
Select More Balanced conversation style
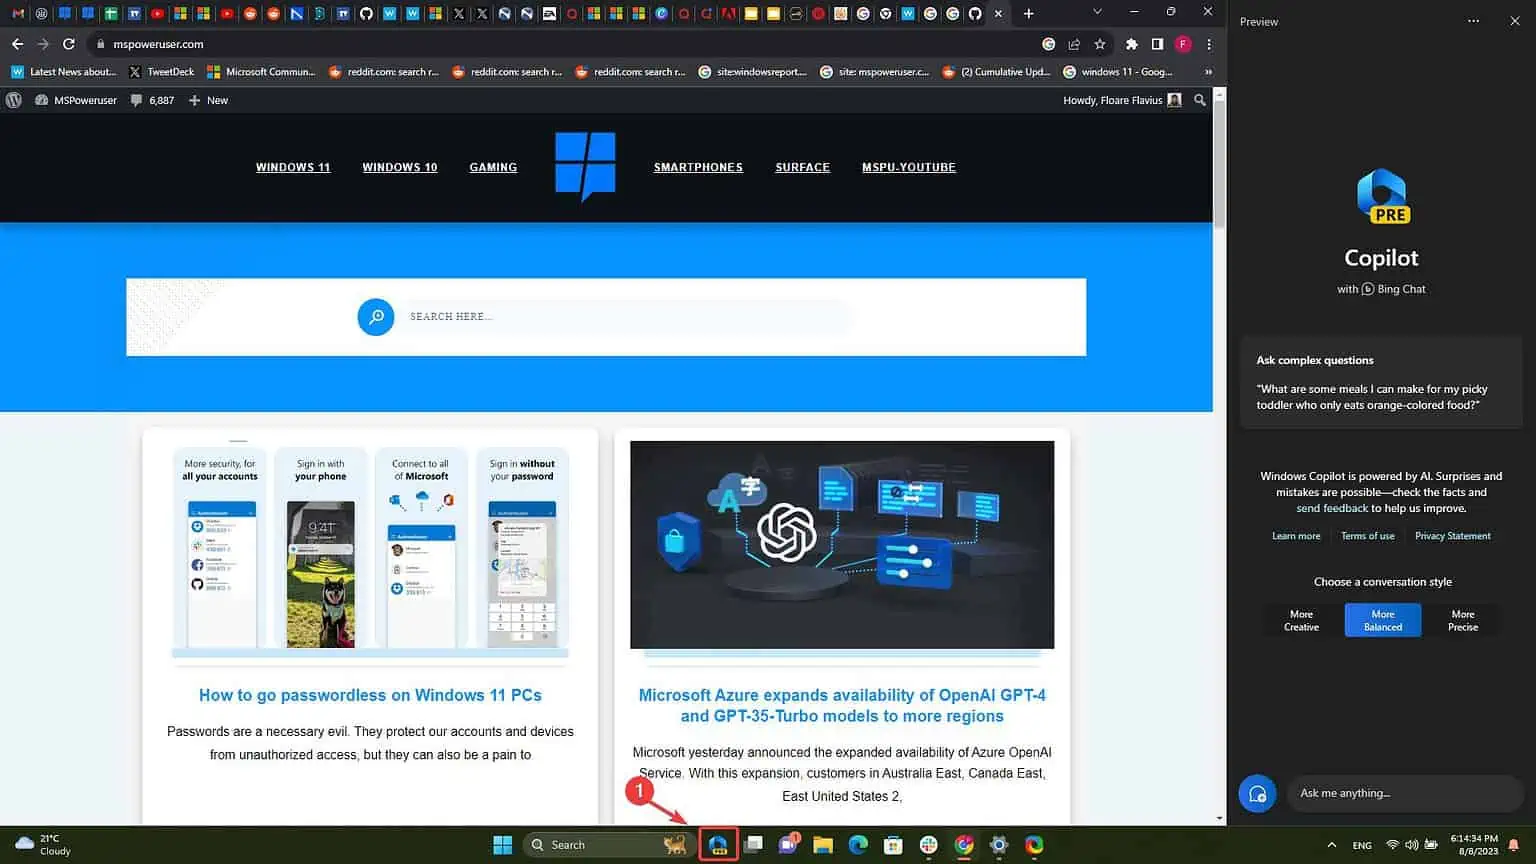[x=1383, y=620]
